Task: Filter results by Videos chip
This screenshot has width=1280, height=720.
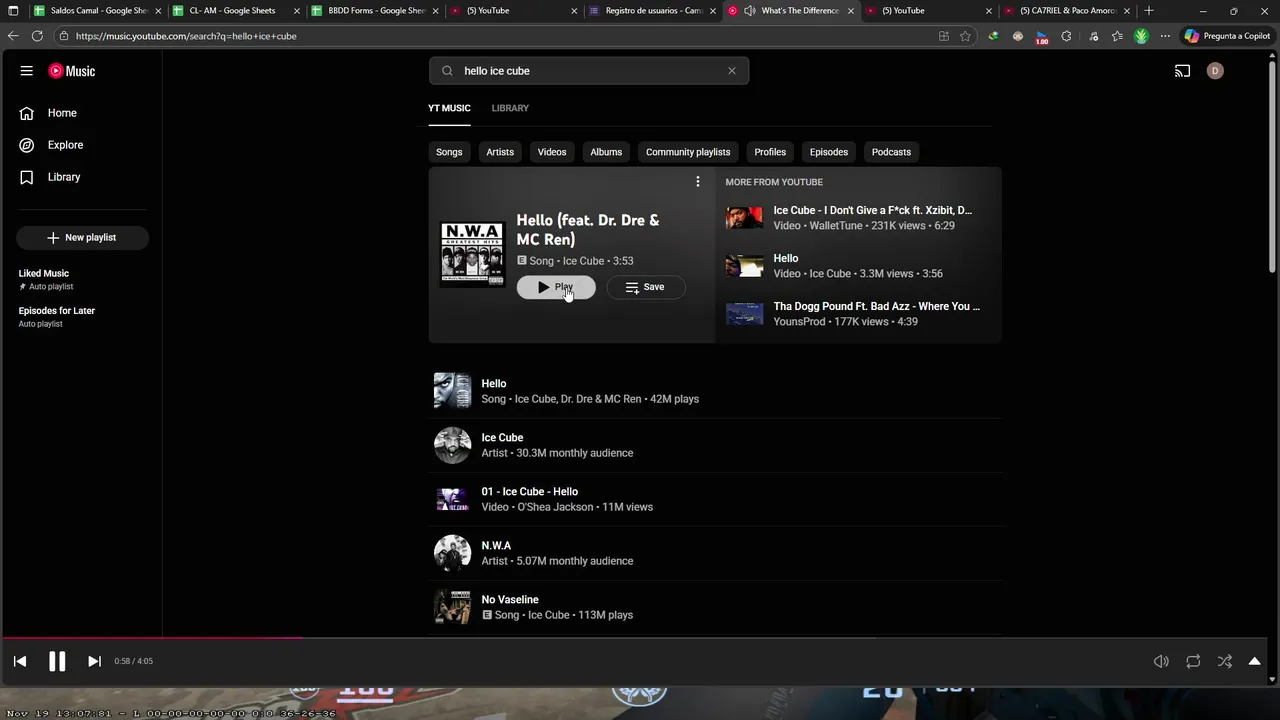Action: (552, 152)
